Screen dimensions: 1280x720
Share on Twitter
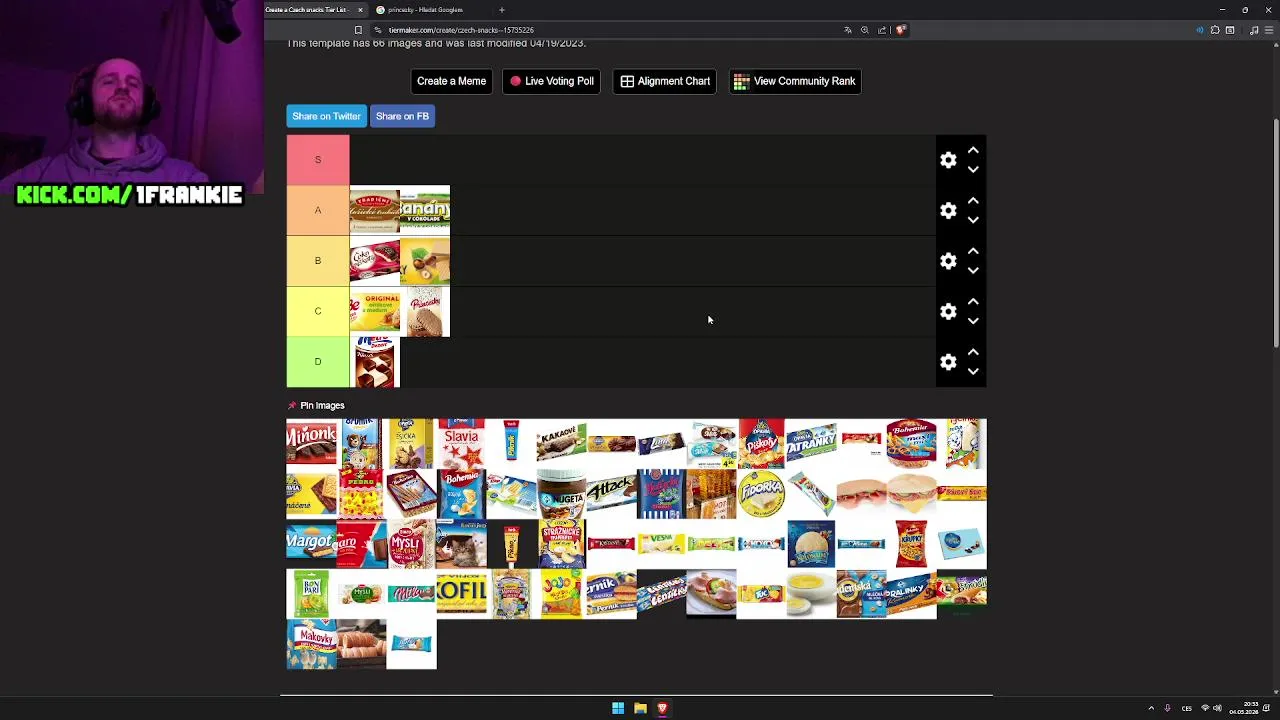(x=326, y=116)
